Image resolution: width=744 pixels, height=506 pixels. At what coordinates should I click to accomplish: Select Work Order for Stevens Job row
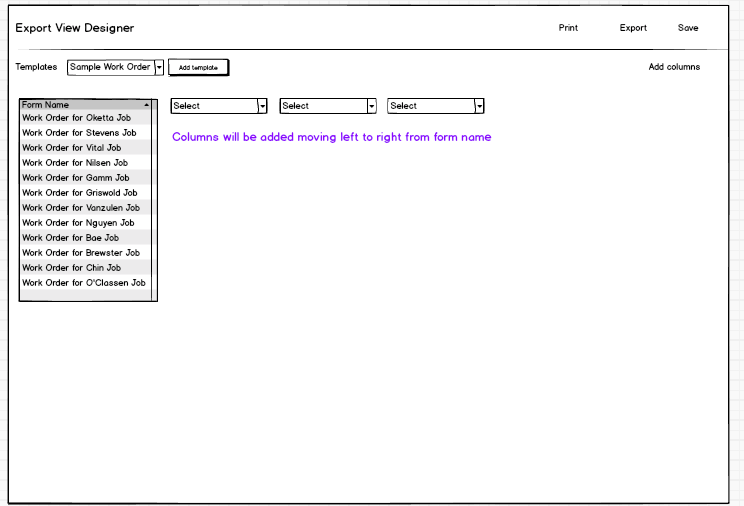point(79,133)
